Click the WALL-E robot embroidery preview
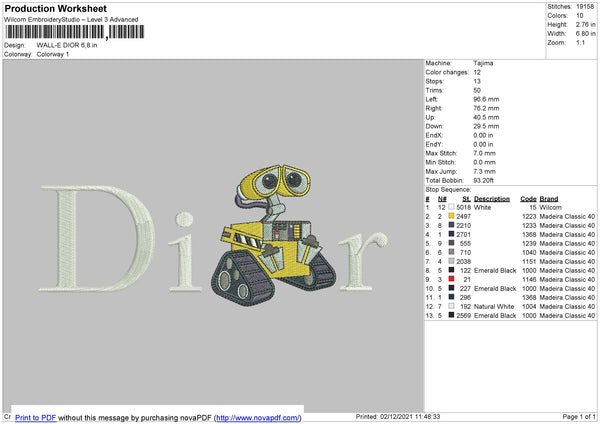The width and height of the screenshot is (600, 424). (x=274, y=235)
